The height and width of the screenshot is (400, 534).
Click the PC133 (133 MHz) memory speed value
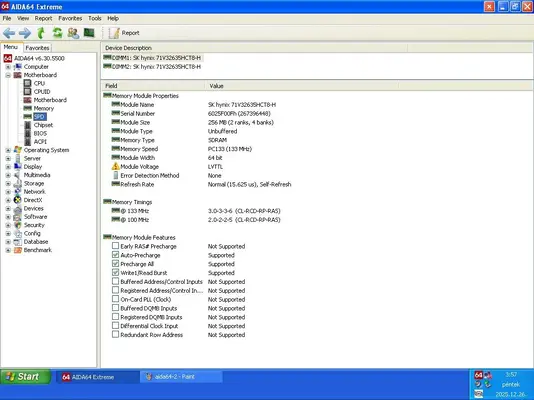click(230, 149)
